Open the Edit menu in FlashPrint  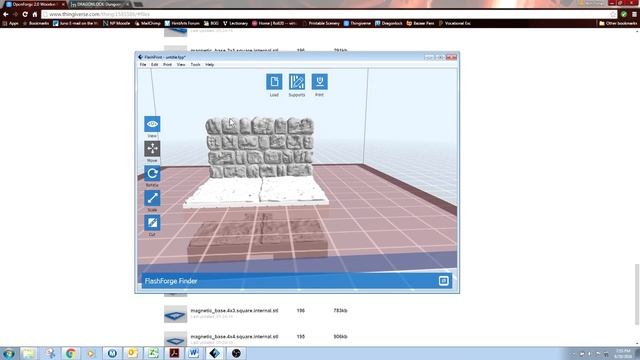(154, 64)
